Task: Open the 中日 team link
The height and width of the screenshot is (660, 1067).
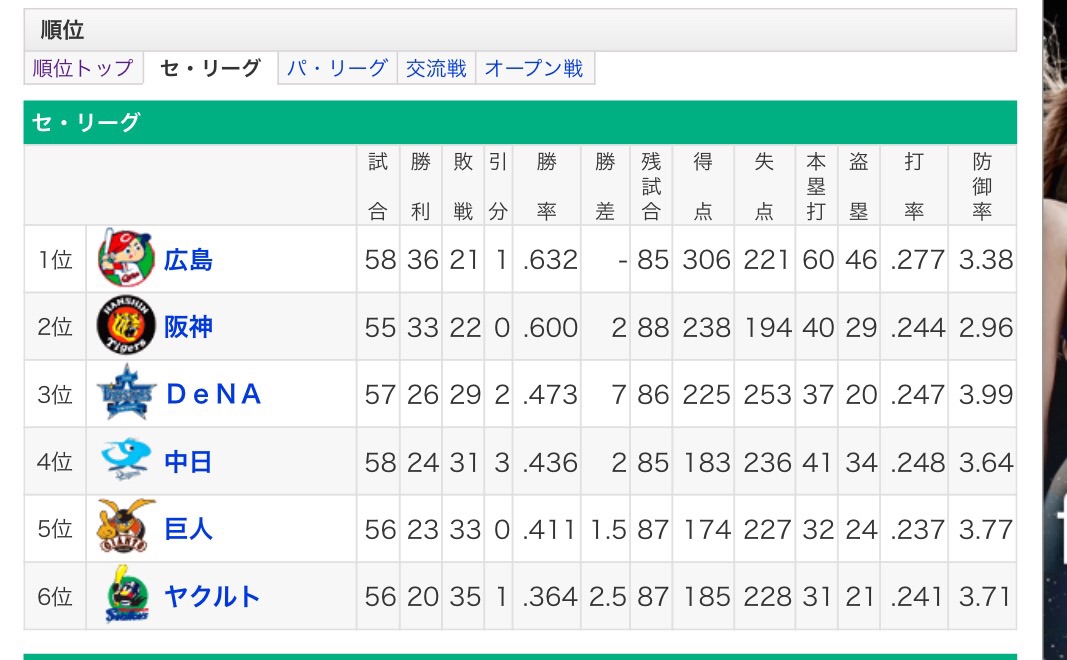Action: click(x=189, y=462)
